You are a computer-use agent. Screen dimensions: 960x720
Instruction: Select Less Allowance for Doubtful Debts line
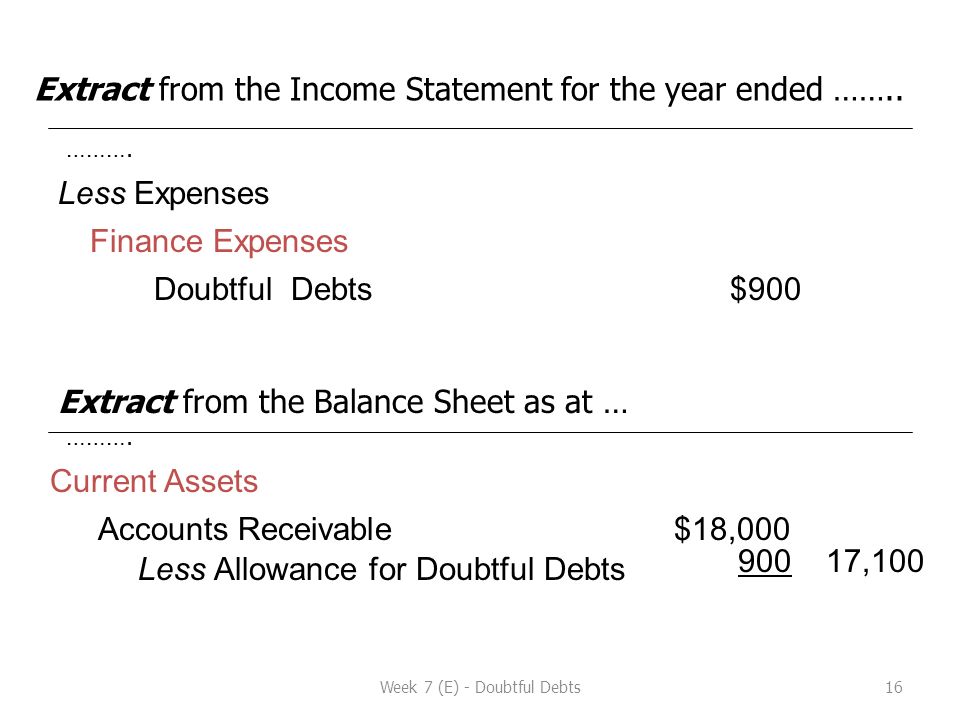(x=381, y=569)
